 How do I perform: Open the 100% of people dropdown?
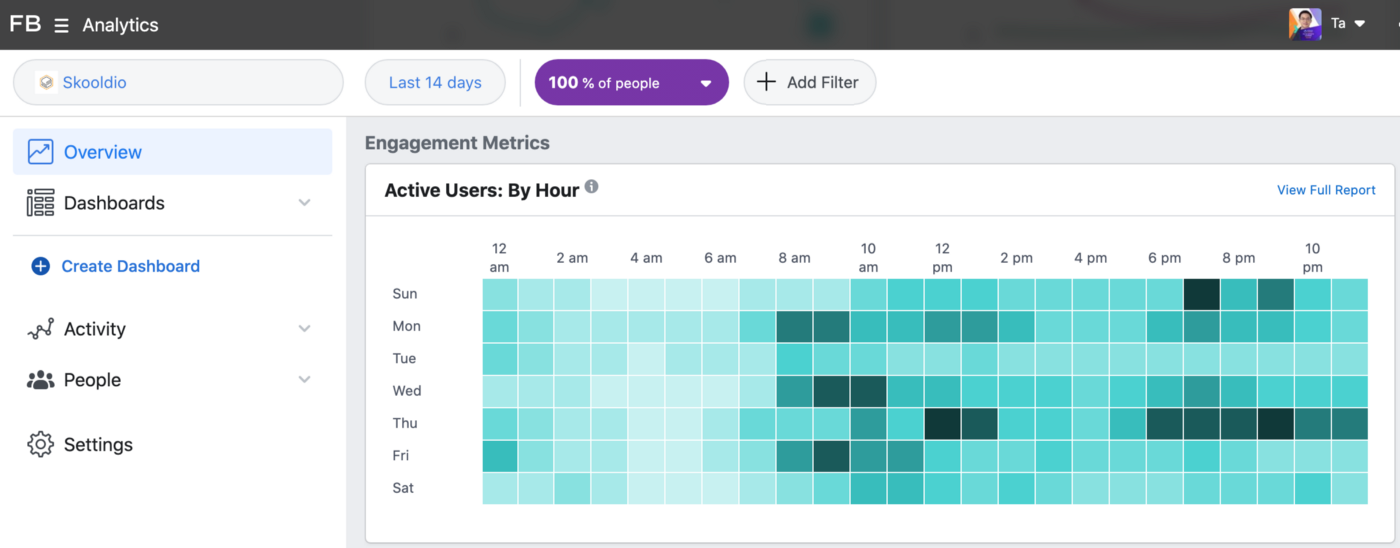click(631, 83)
